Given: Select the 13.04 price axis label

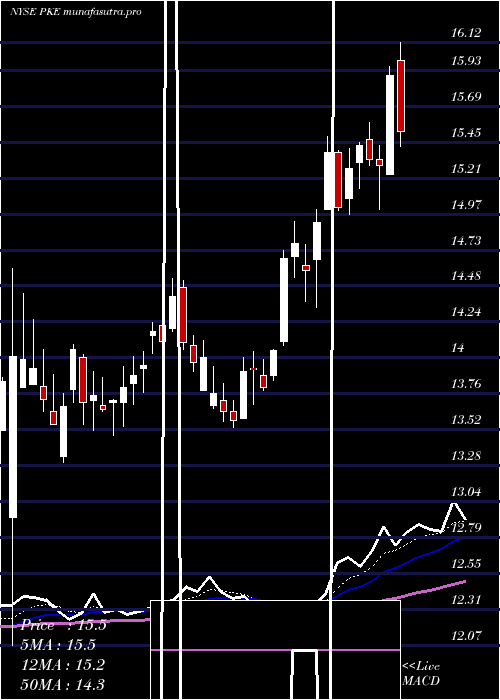Looking at the screenshot, I should pos(466,492).
